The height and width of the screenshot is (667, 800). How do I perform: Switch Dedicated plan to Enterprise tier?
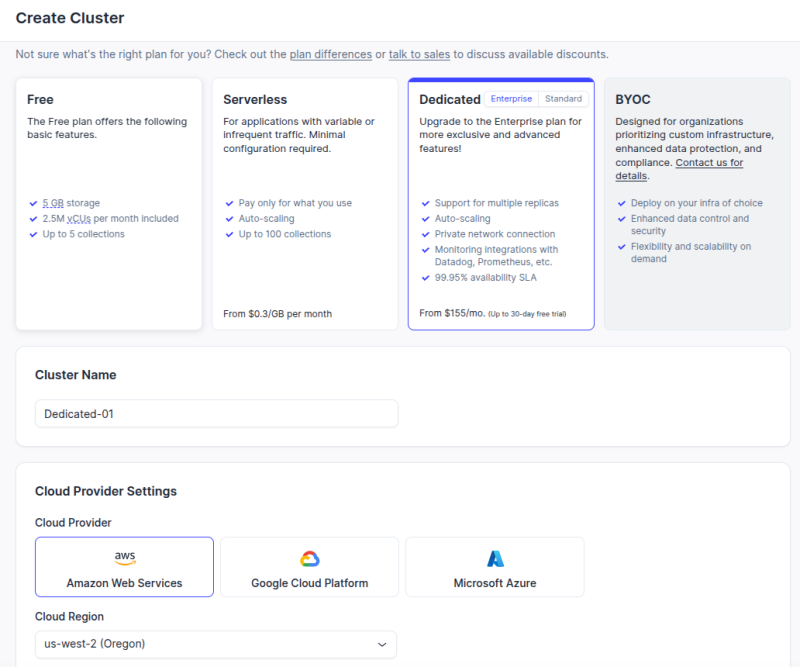tap(512, 99)
